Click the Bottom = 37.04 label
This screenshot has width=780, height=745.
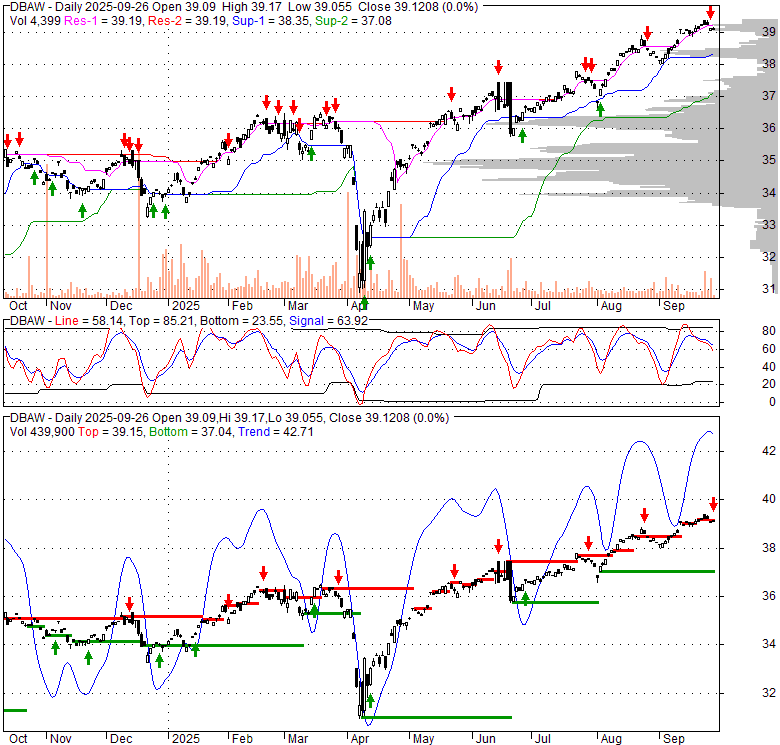coord(192,432)
